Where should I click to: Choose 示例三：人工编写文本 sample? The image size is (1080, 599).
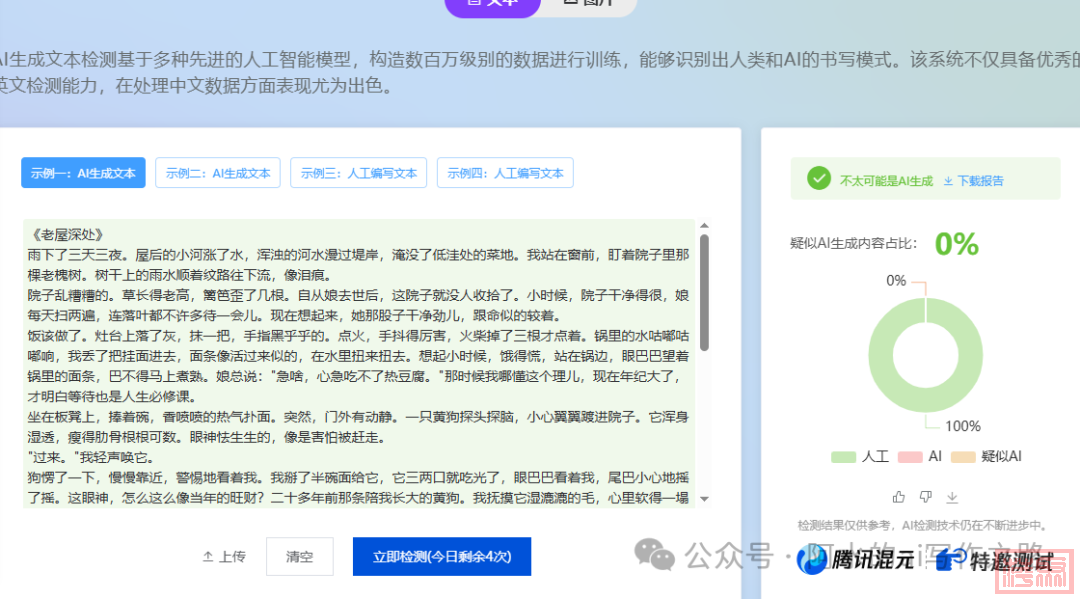tap(358, 173)
